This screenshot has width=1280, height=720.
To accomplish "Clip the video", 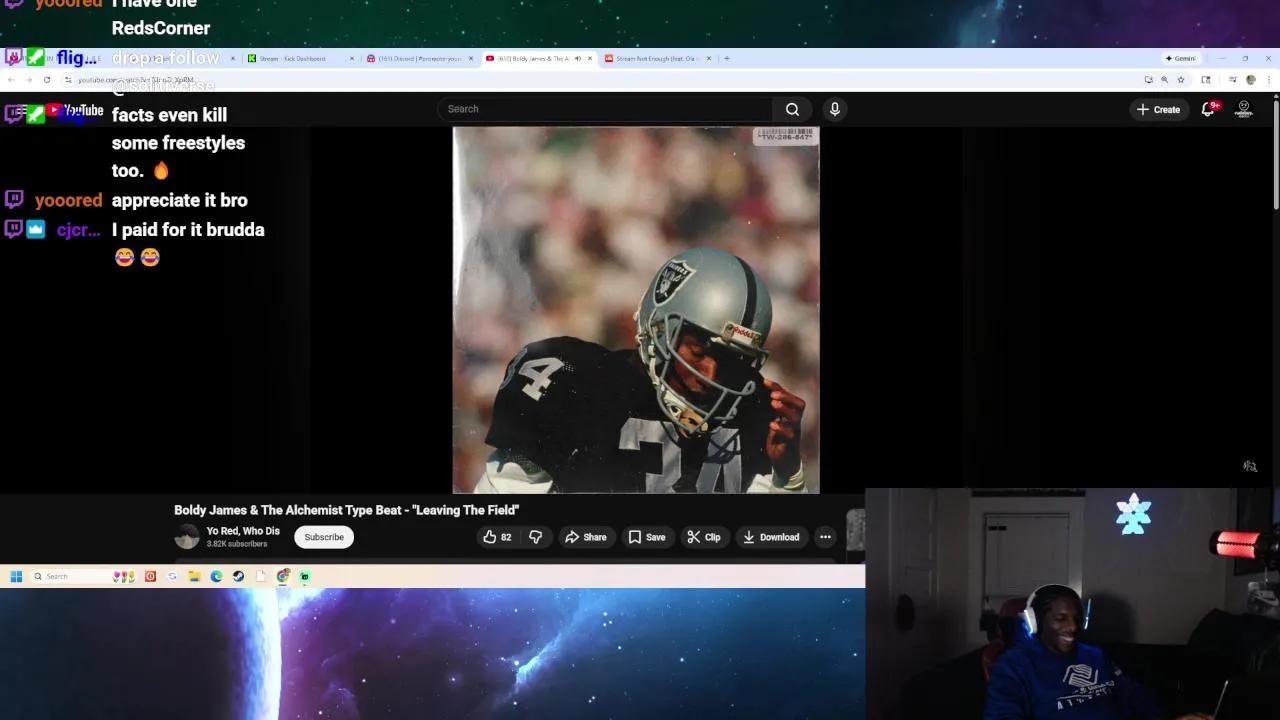I will 703,537.
